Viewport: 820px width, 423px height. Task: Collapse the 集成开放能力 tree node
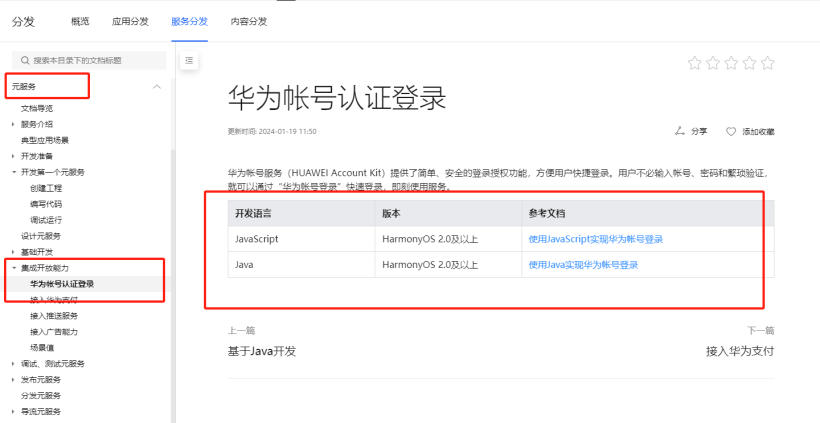point(14,268)
